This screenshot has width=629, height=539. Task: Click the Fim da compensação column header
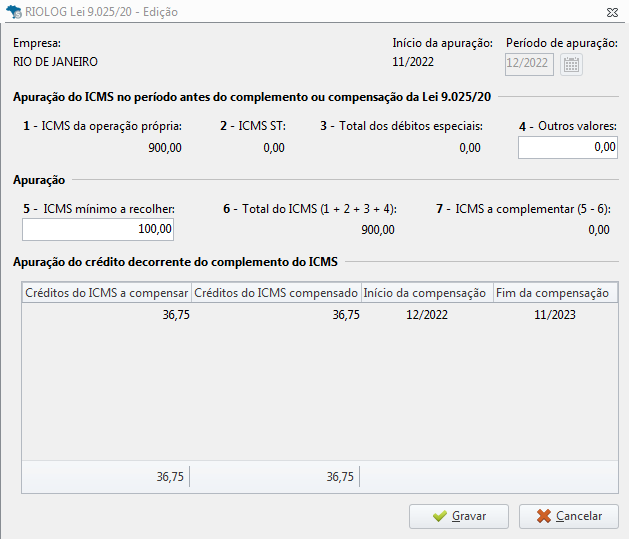(555, 293)
